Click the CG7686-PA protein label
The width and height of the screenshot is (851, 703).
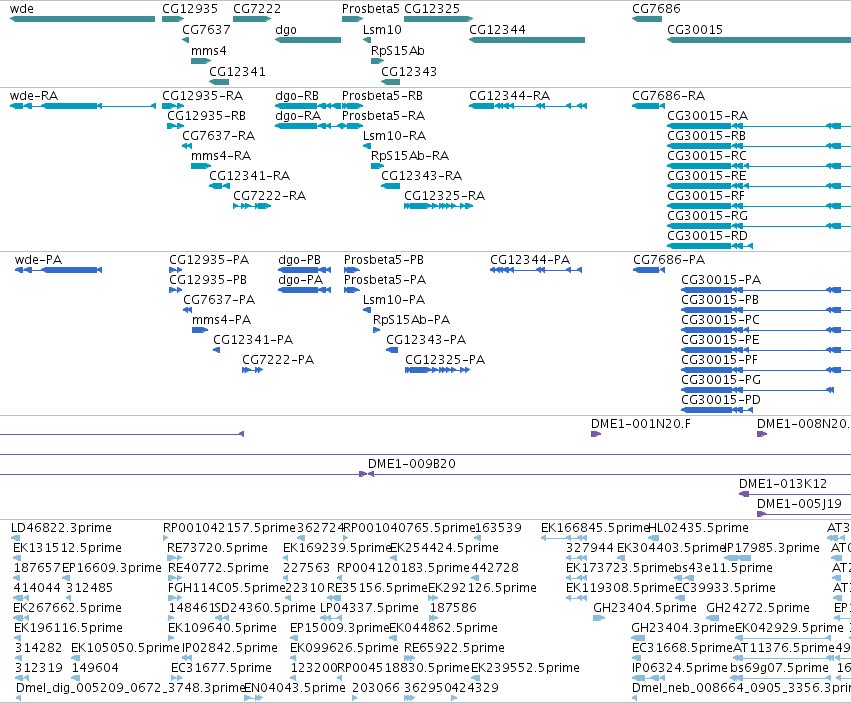point(669,260)
